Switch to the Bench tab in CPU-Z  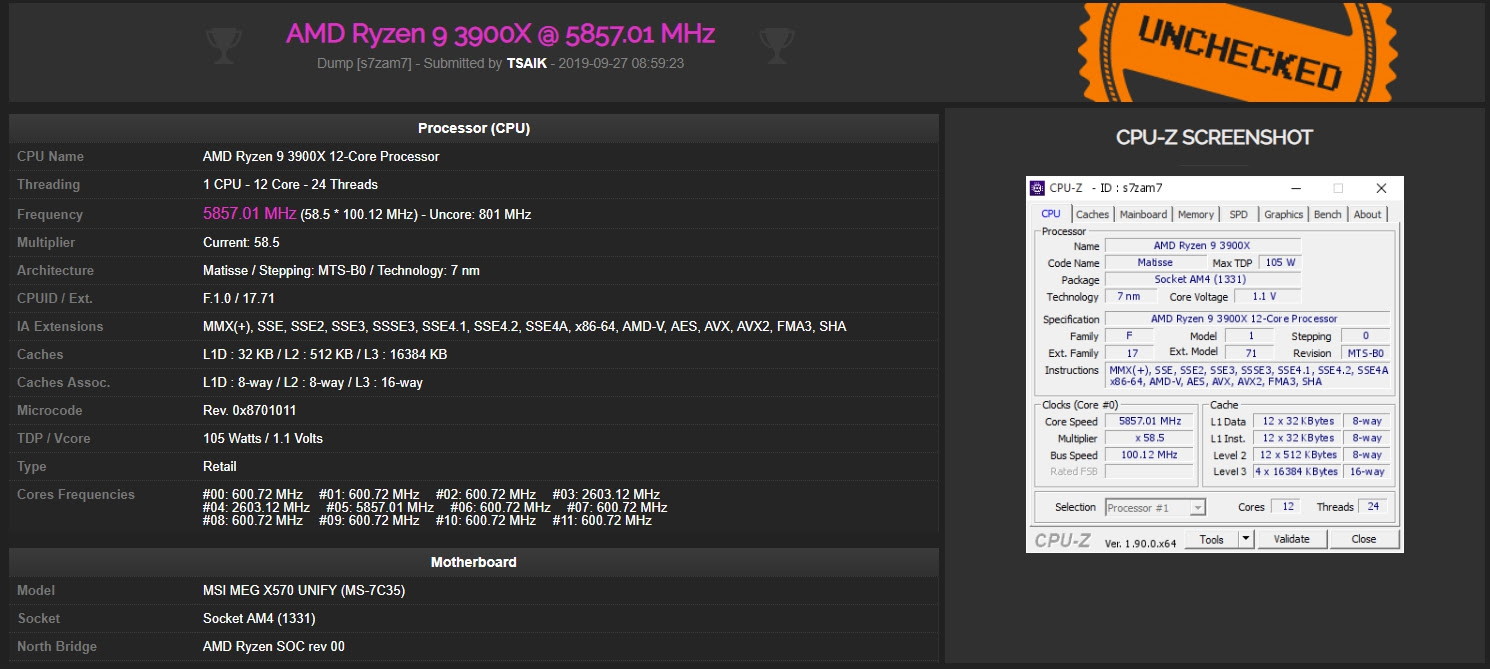point(1328,214)
